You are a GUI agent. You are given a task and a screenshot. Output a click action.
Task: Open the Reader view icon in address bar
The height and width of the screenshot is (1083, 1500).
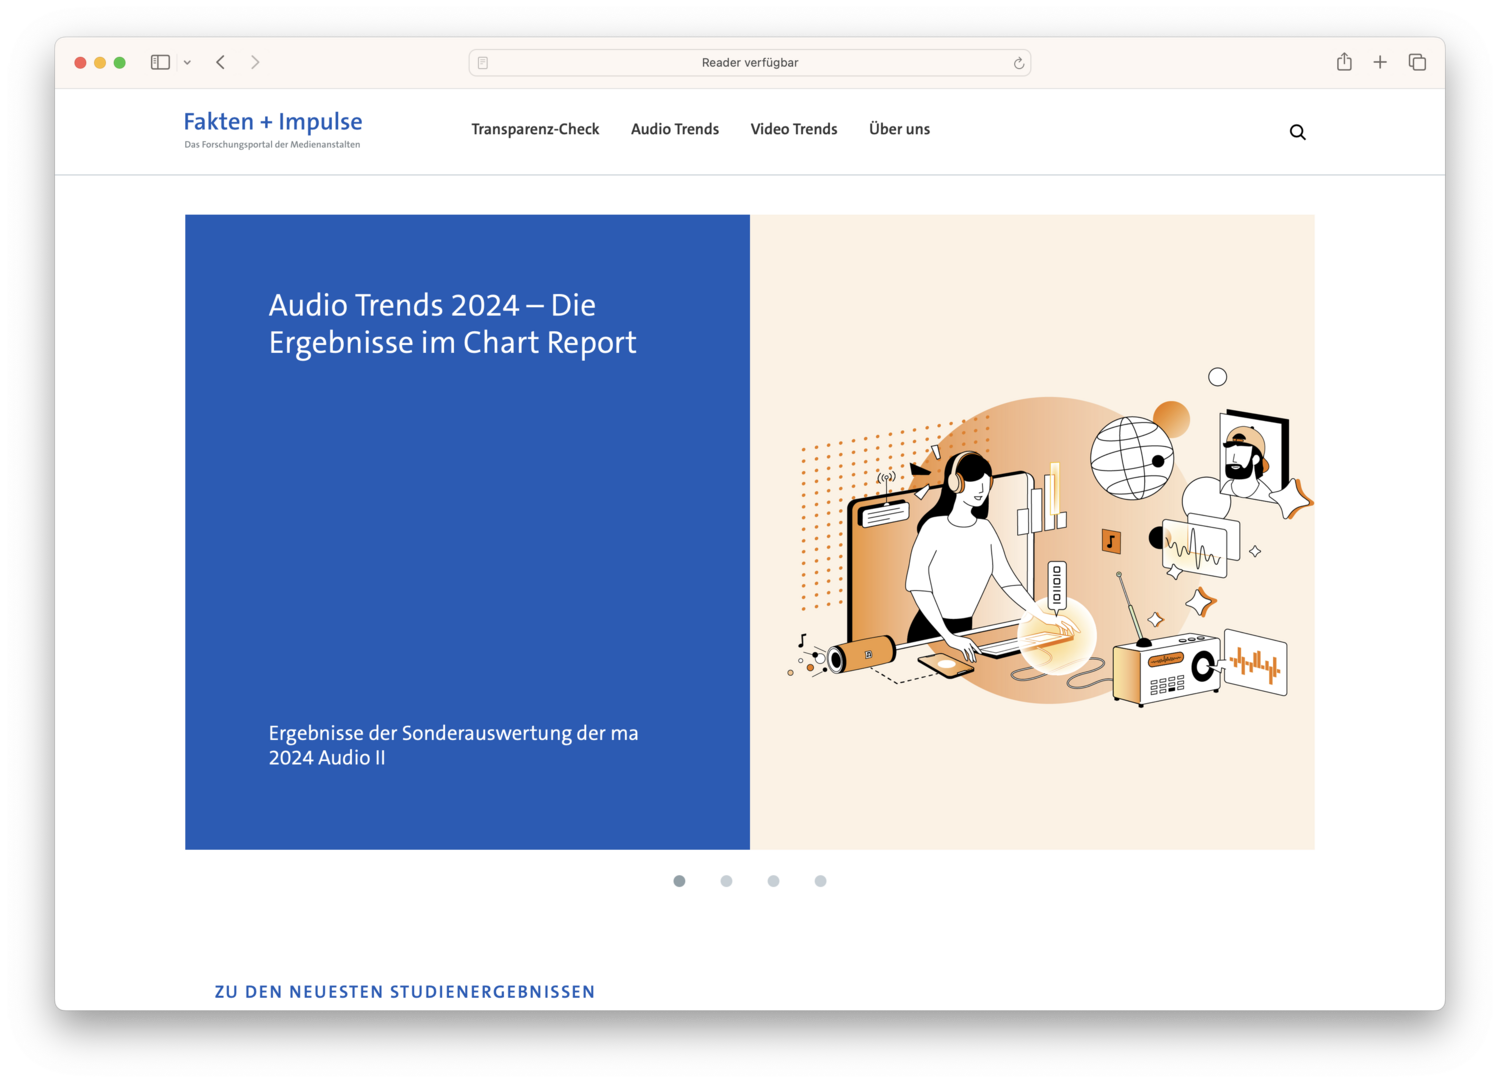click(483, 63)
